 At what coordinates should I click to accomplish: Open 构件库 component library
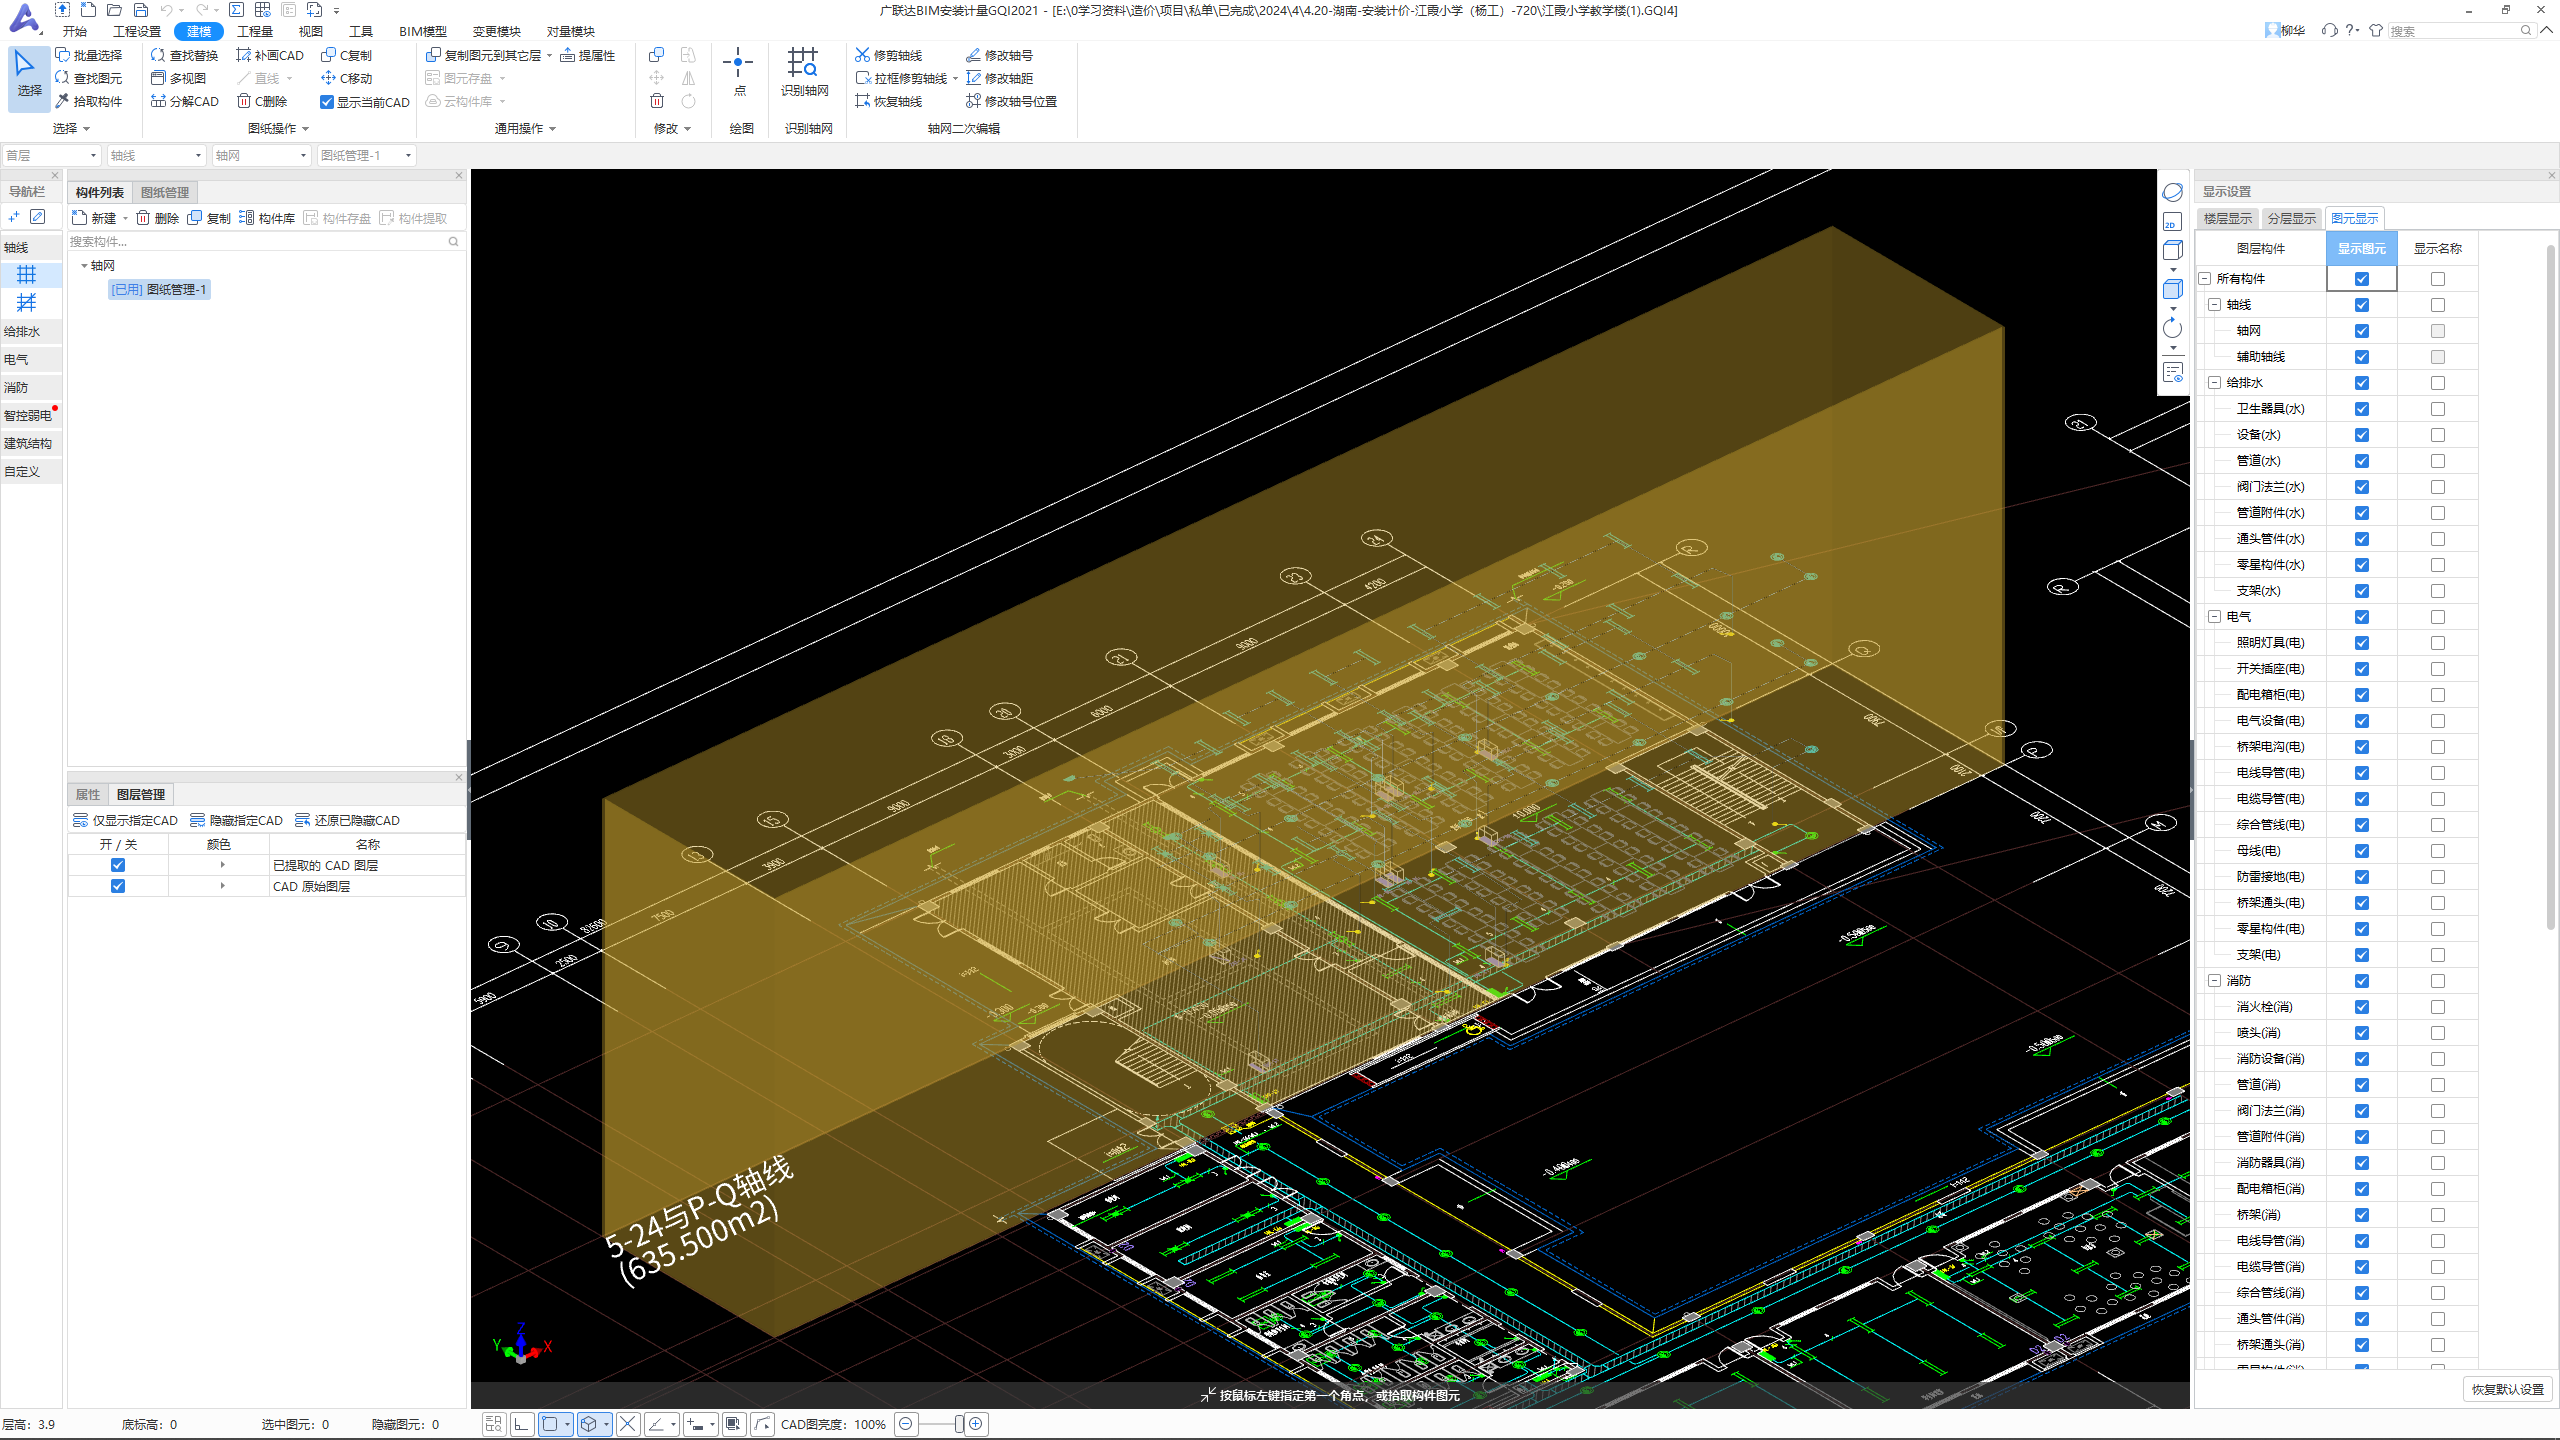click(266, 218)
